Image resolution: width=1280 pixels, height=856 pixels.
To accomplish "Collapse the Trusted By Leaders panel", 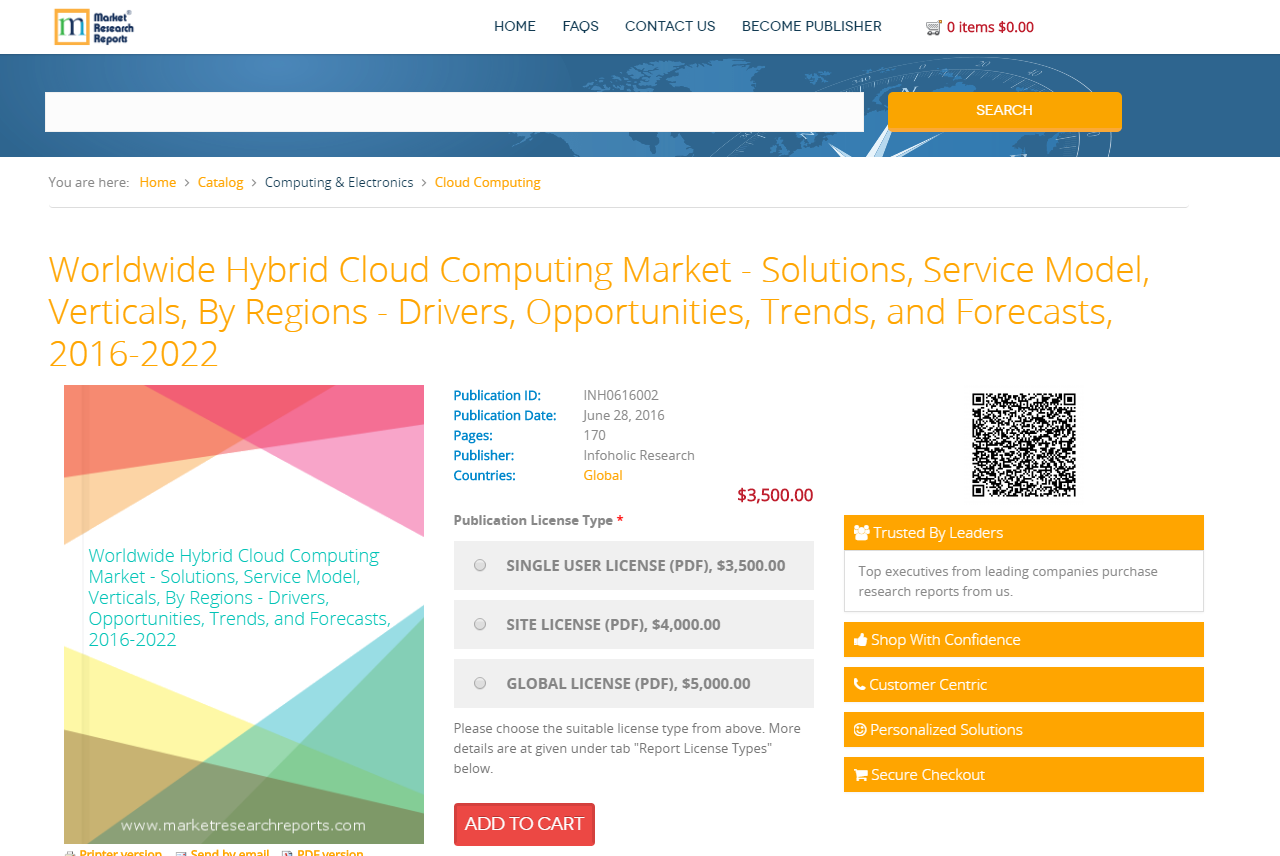I will coord(1024,533).
